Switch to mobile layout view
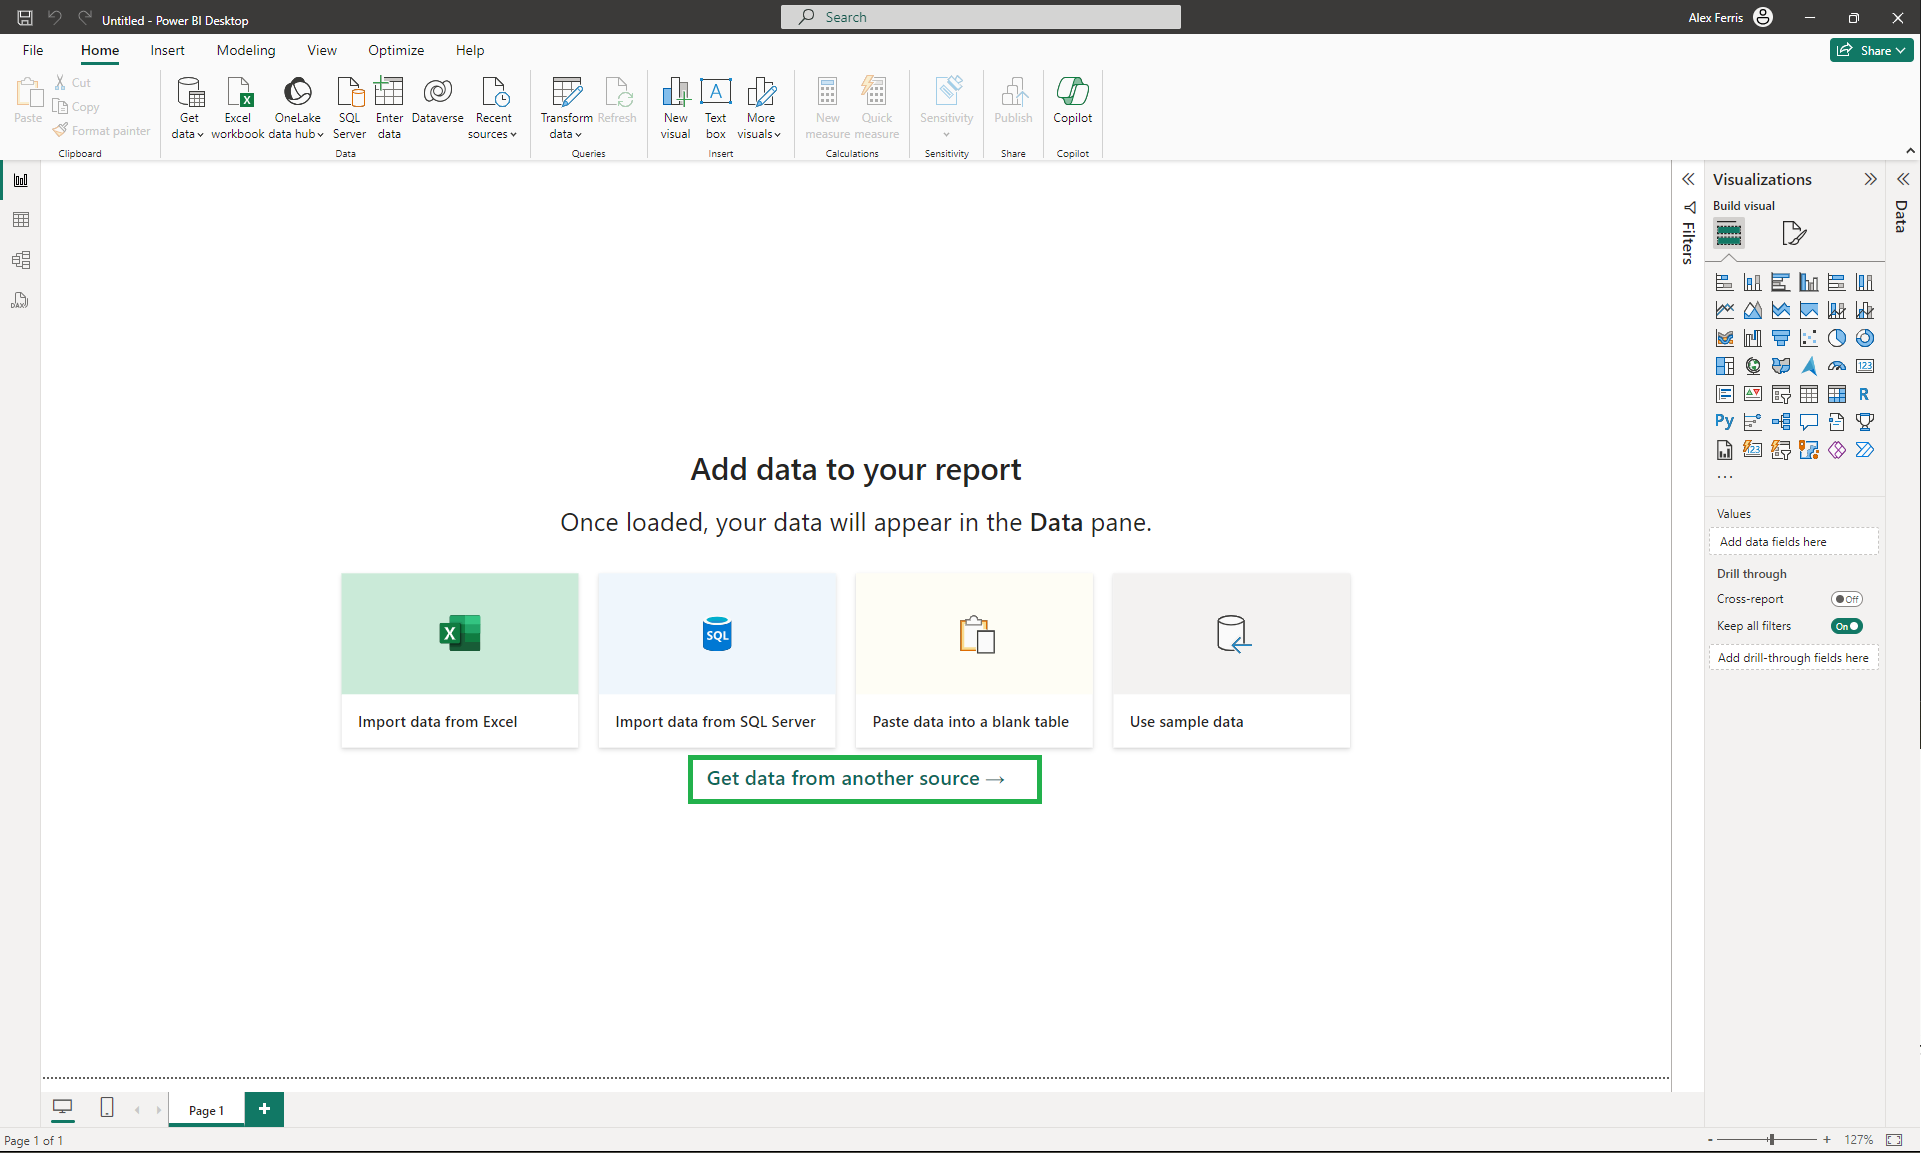Screen dimensions: 1921x1161 click(107, 1107)
